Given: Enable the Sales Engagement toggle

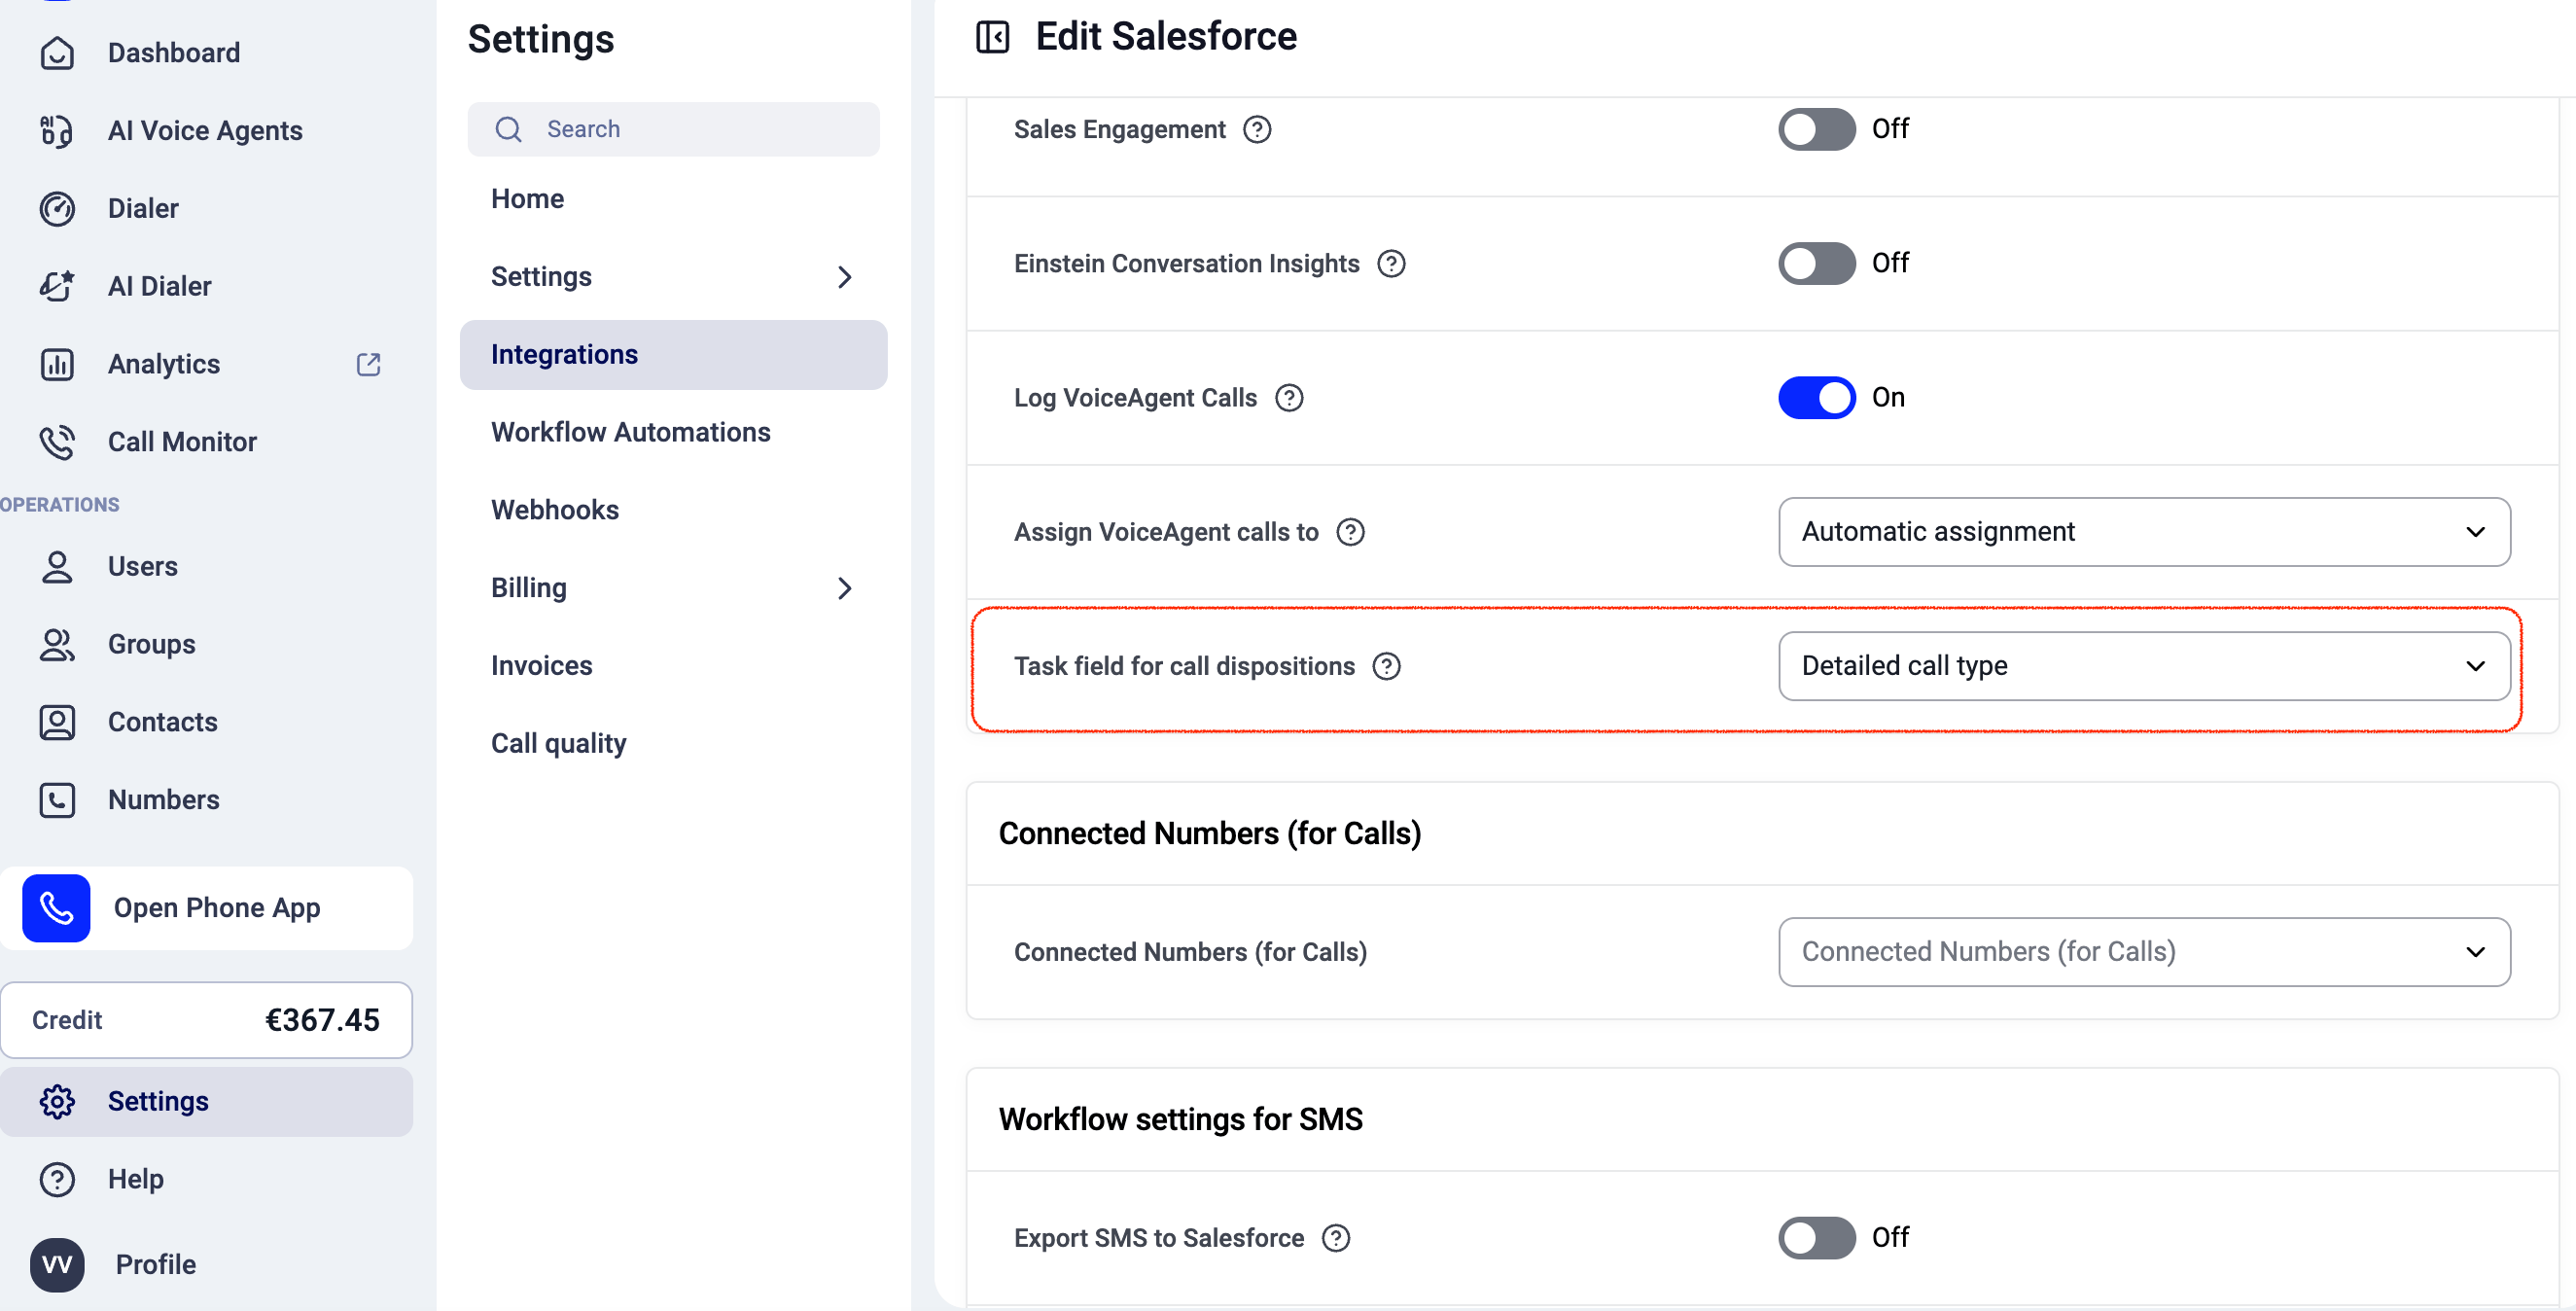Looking at the screenshot, I should (x=1816, y=130).
